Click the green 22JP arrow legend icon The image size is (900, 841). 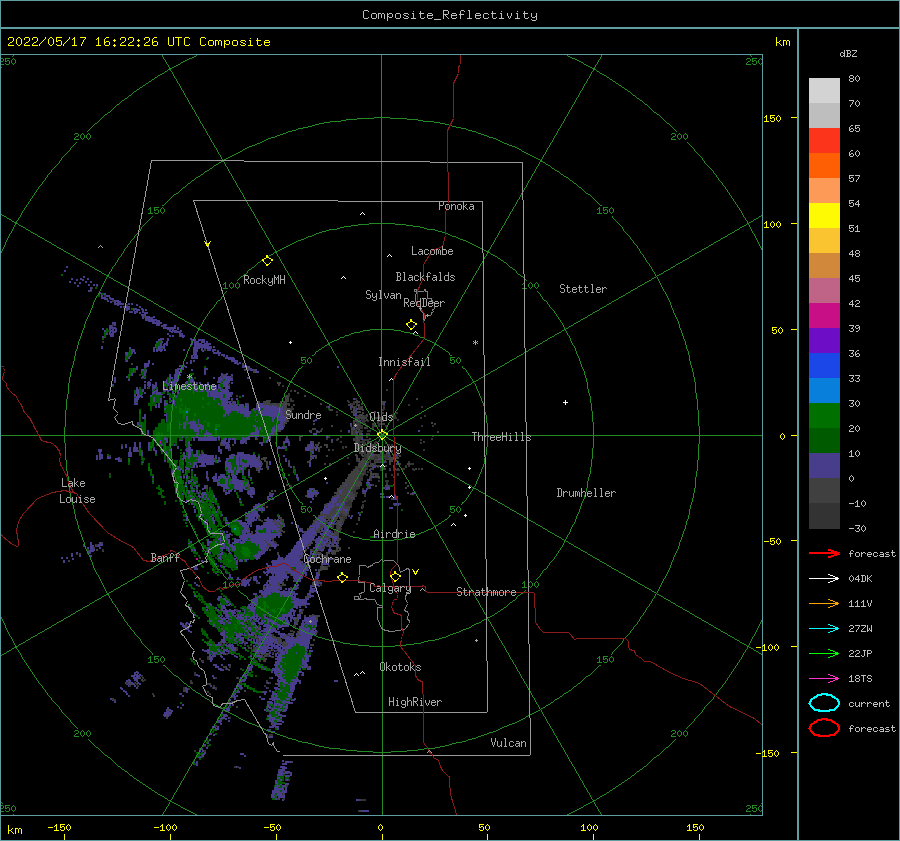click(x=824, y=653)
